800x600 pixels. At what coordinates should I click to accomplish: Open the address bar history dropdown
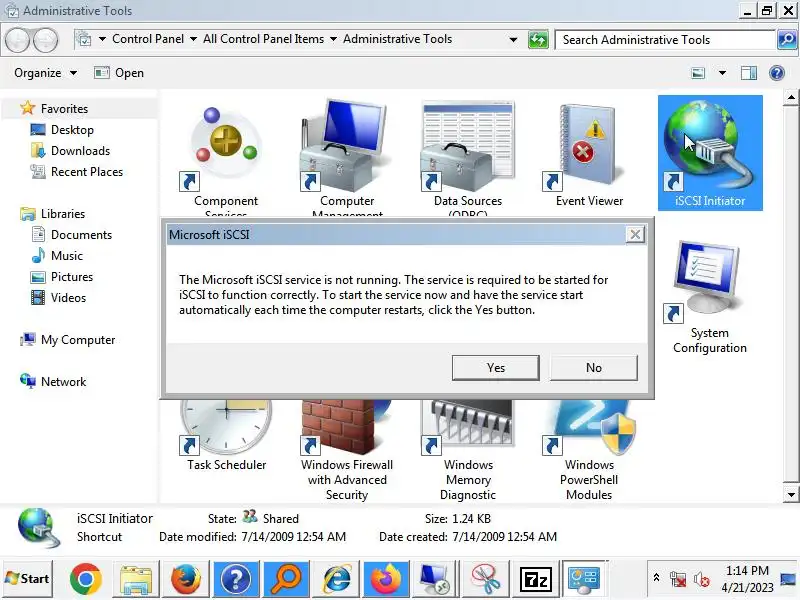coord(513,40)
